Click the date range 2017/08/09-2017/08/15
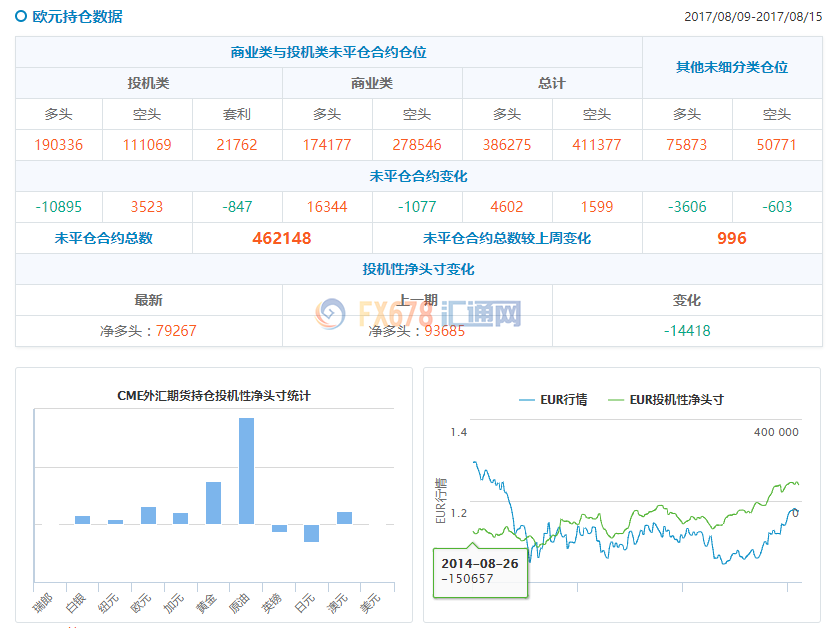This screenshot has width=837, height=628. point(753,17)
